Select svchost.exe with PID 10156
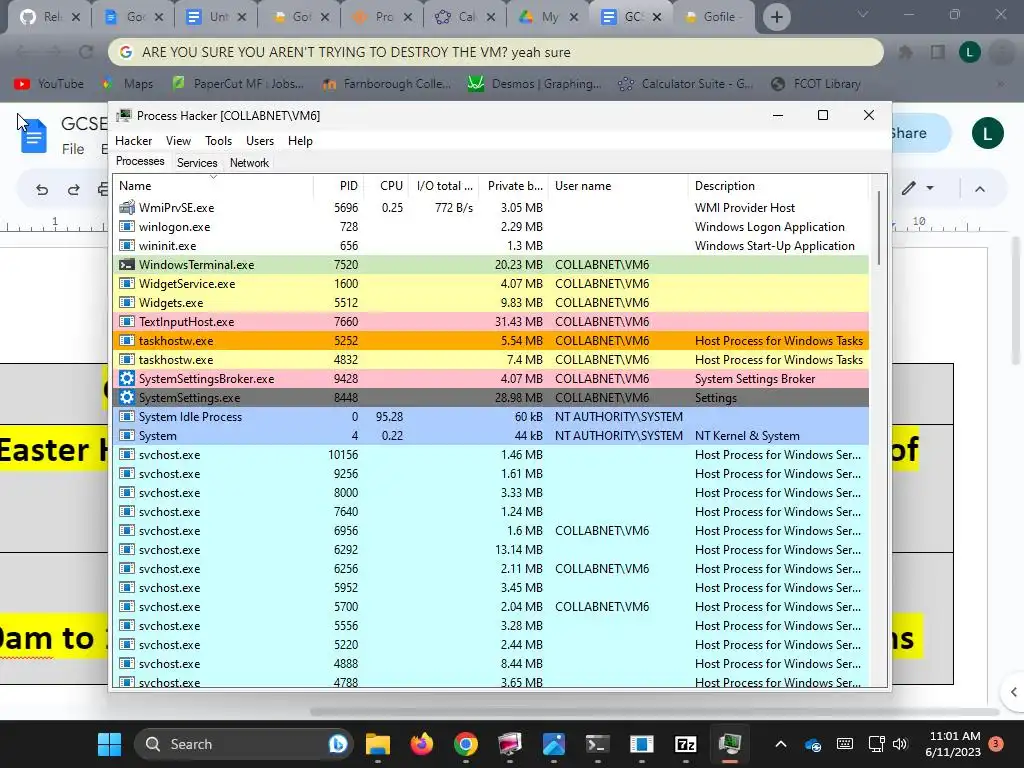The height and width of the screenshot is (768, 1024). (x=491, y=455)
